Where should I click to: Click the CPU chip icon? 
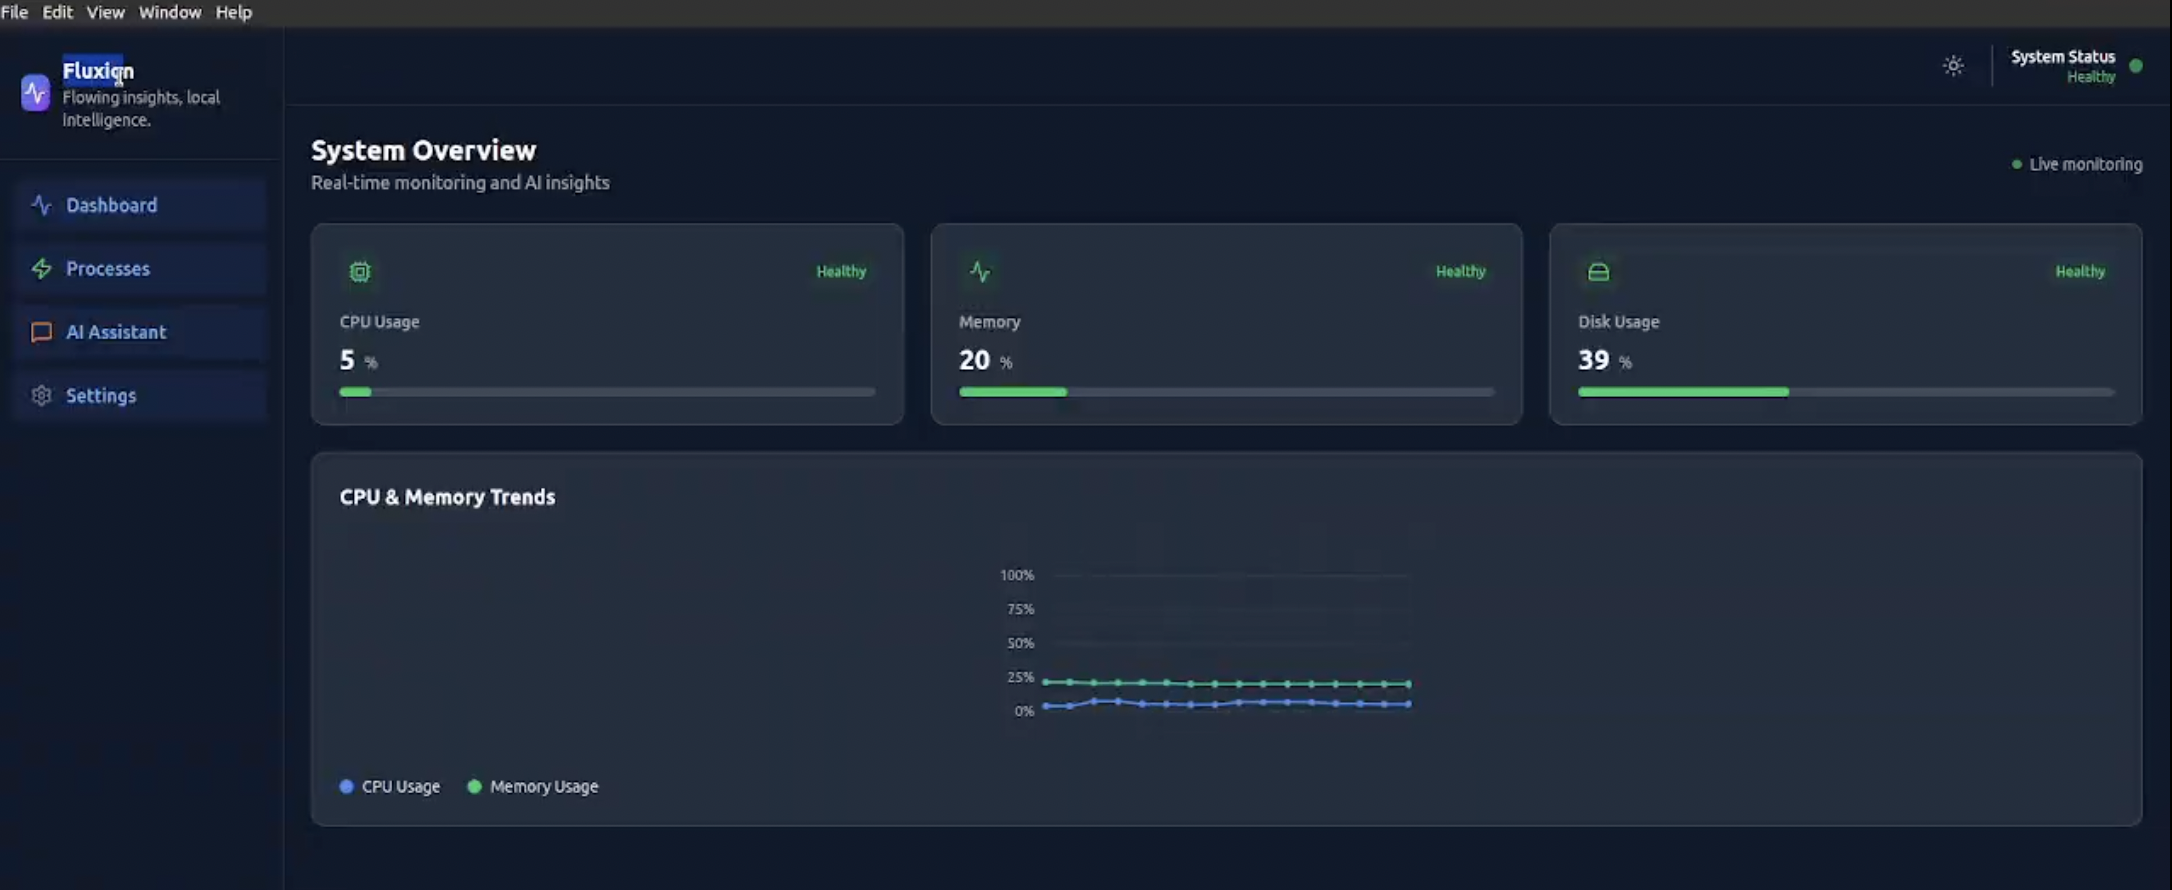tap(360, 272)
